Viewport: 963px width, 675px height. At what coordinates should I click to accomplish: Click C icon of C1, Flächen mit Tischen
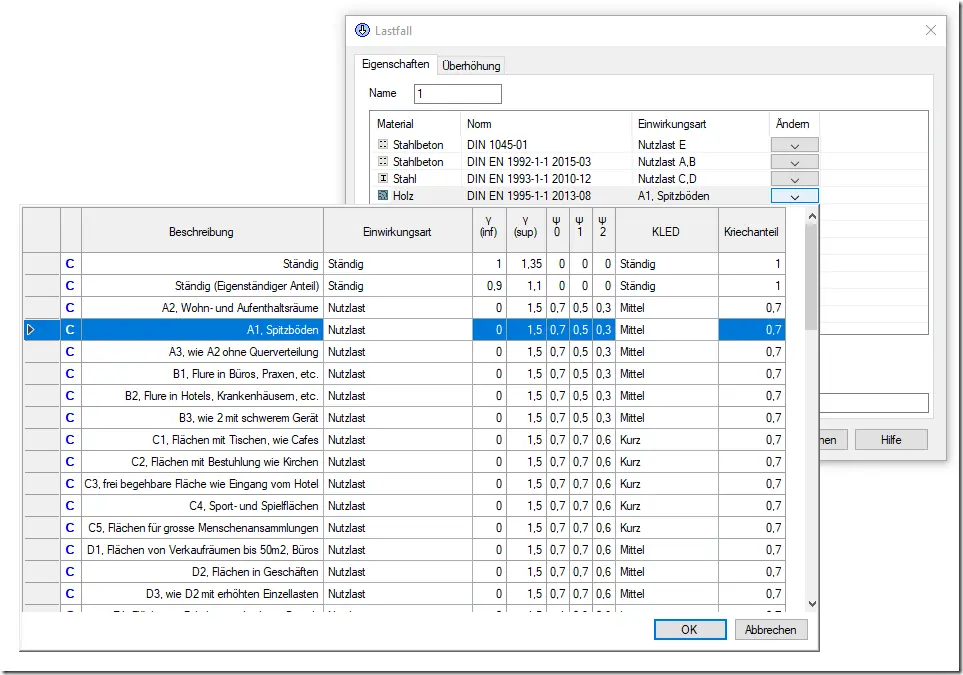click(70, 440)
